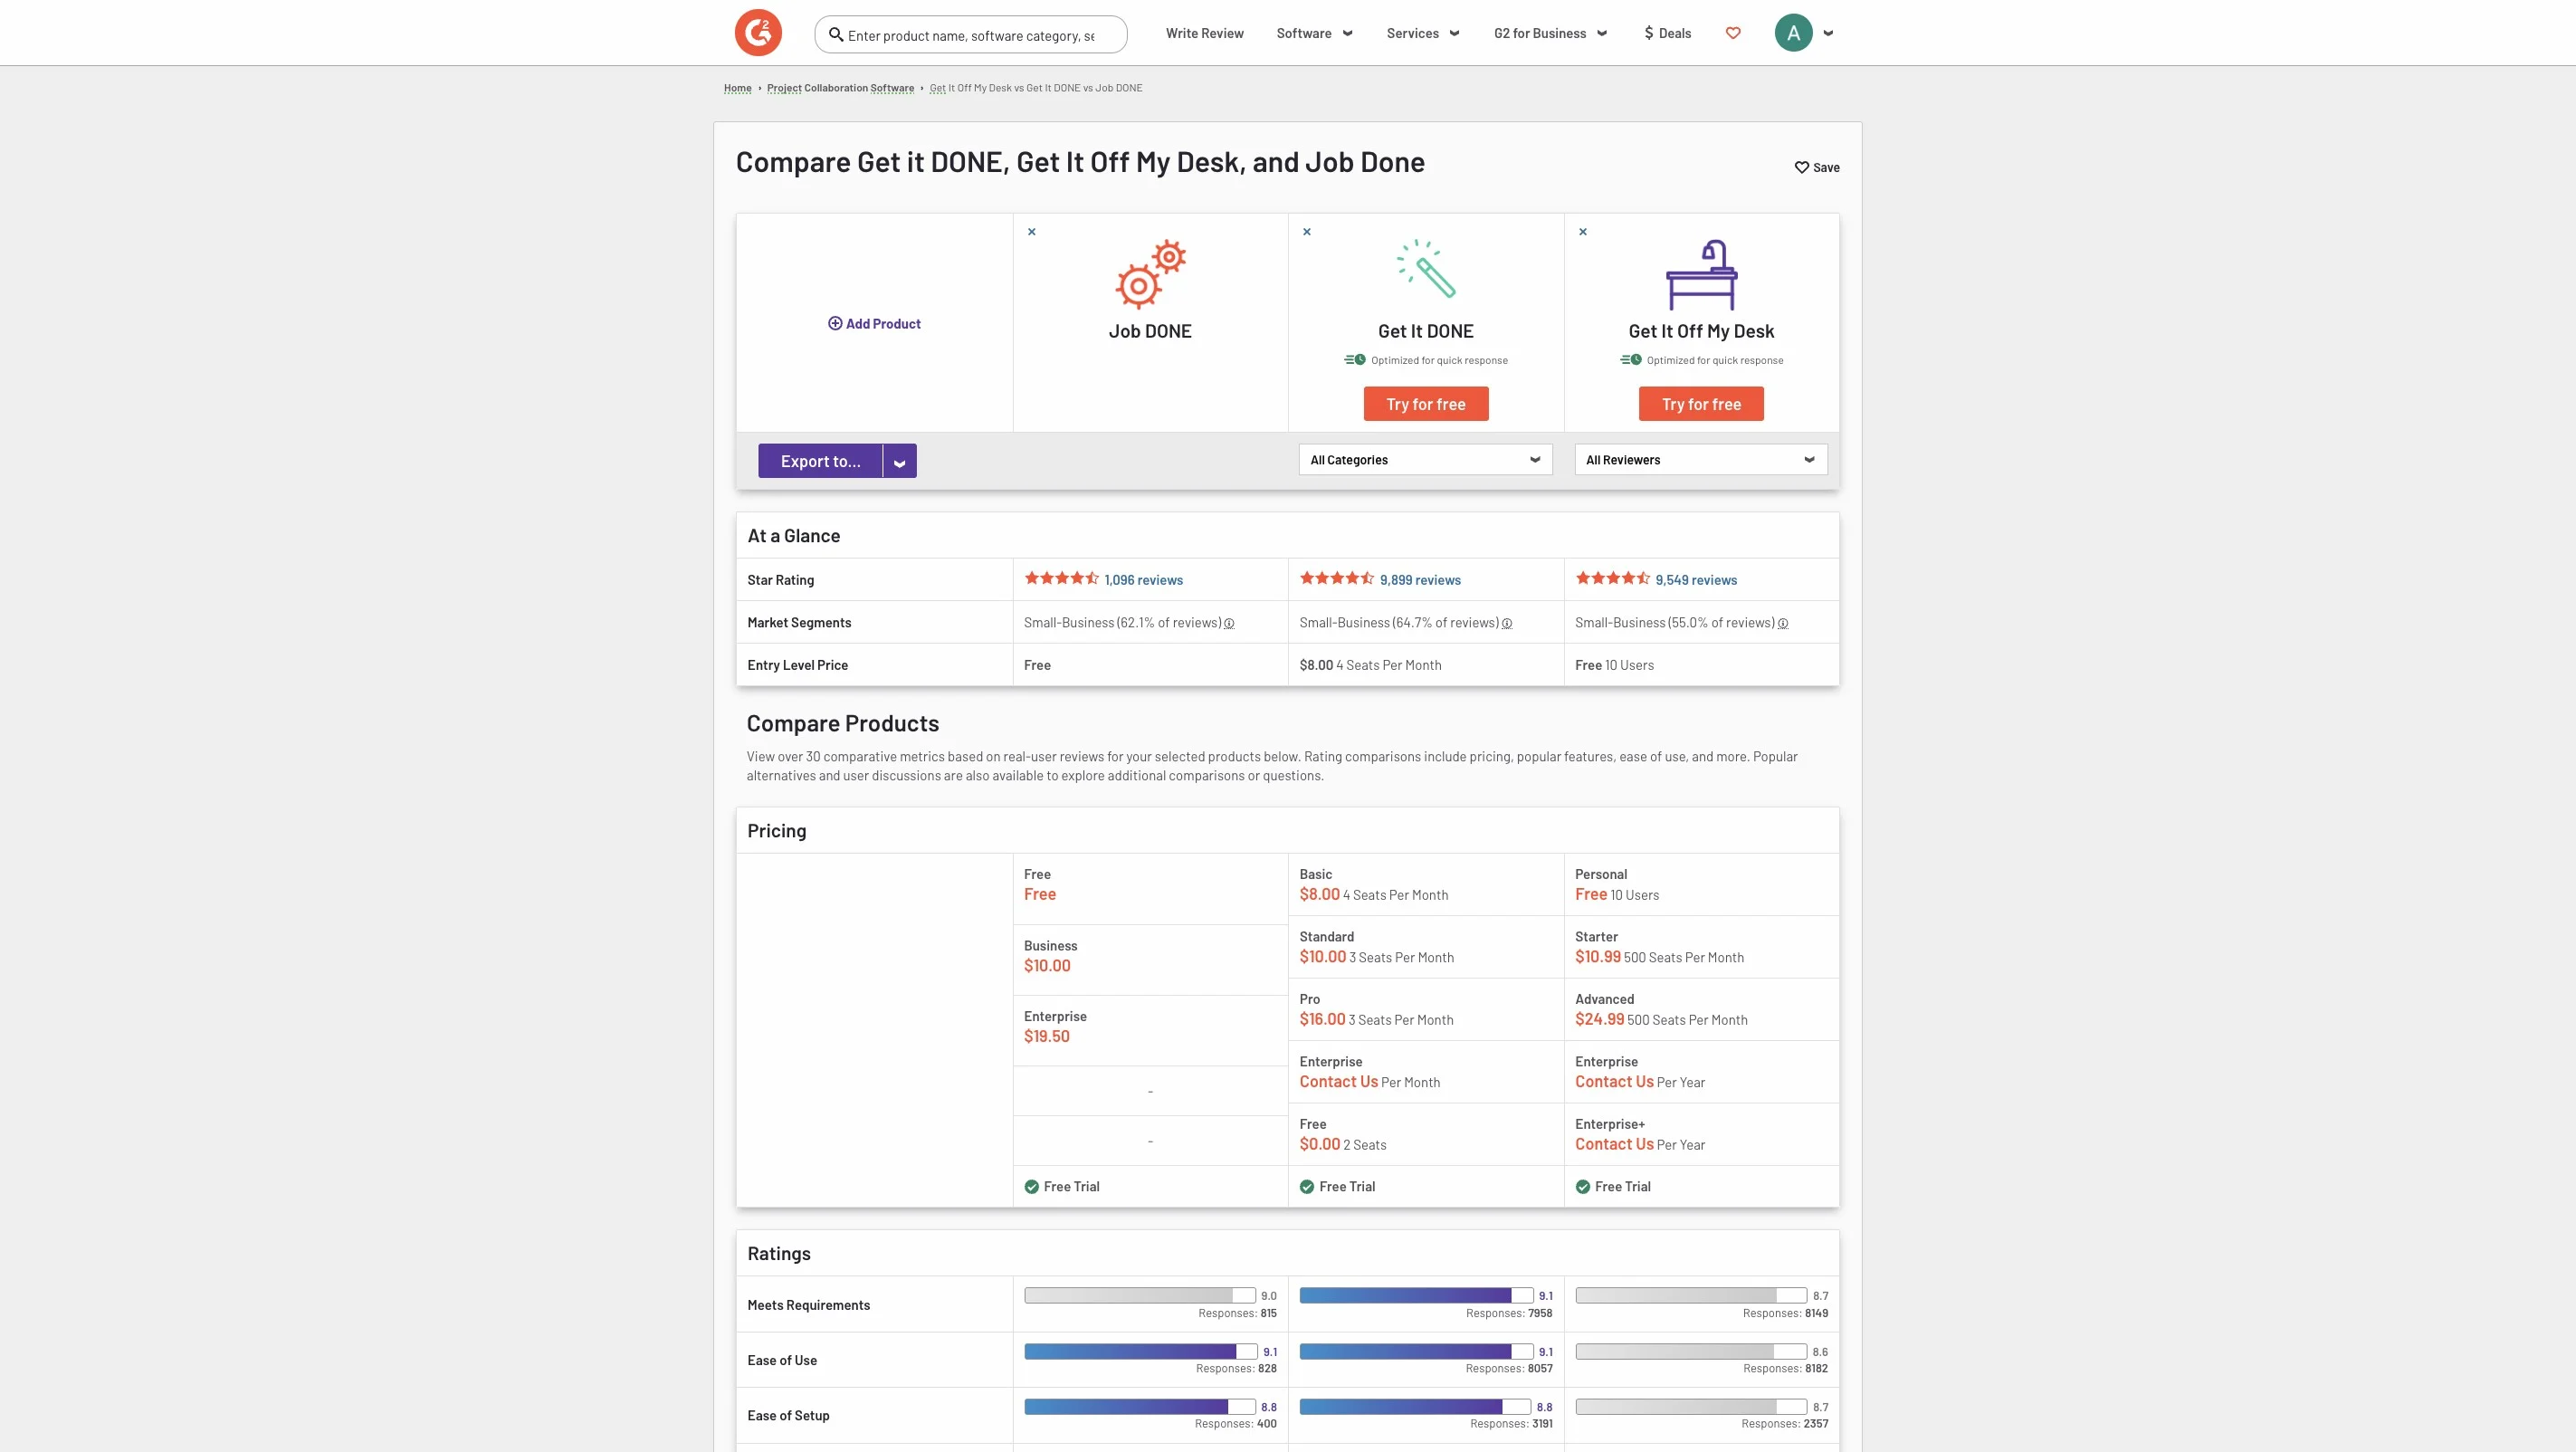Remove Job DONE with its X icon
The width and height of the screenshot is (2576, 1452).
click(1032, 232)
